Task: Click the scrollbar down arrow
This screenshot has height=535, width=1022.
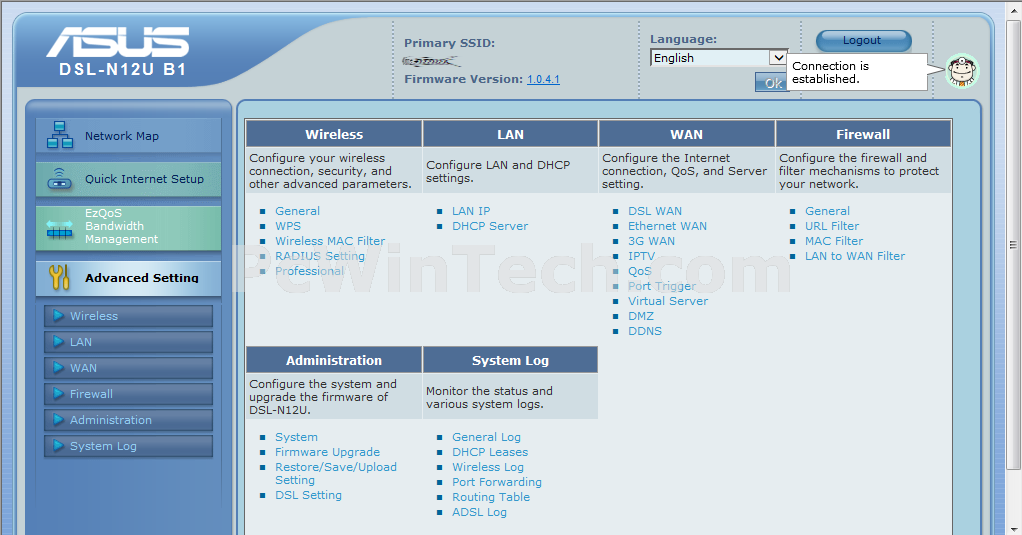Action: tap(1013, 528)
